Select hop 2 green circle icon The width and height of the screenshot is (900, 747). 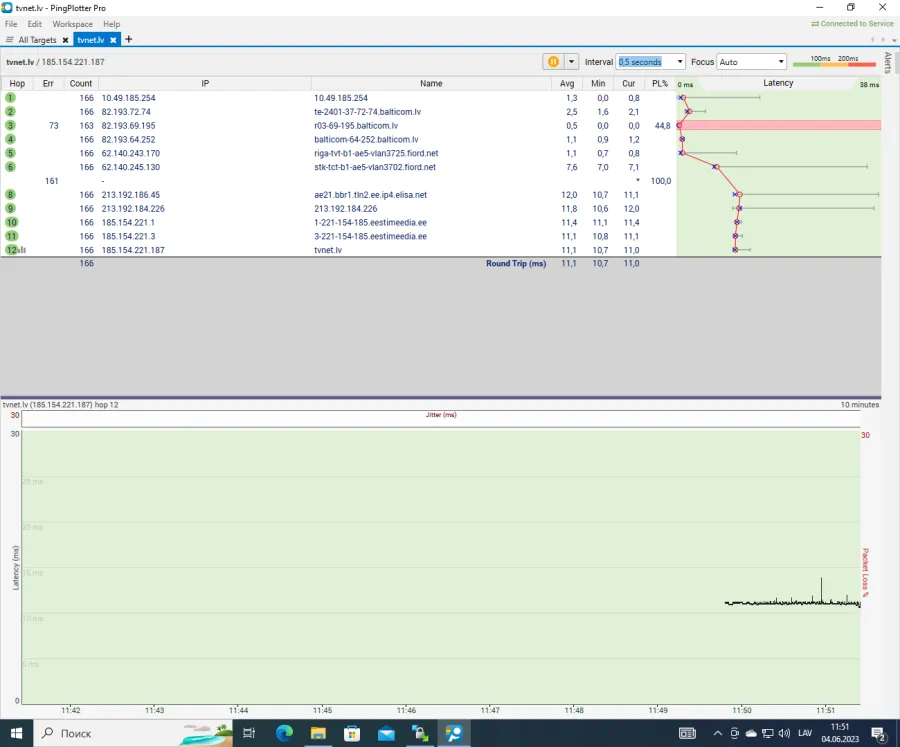pyautogui.click(x=10, y=111)
